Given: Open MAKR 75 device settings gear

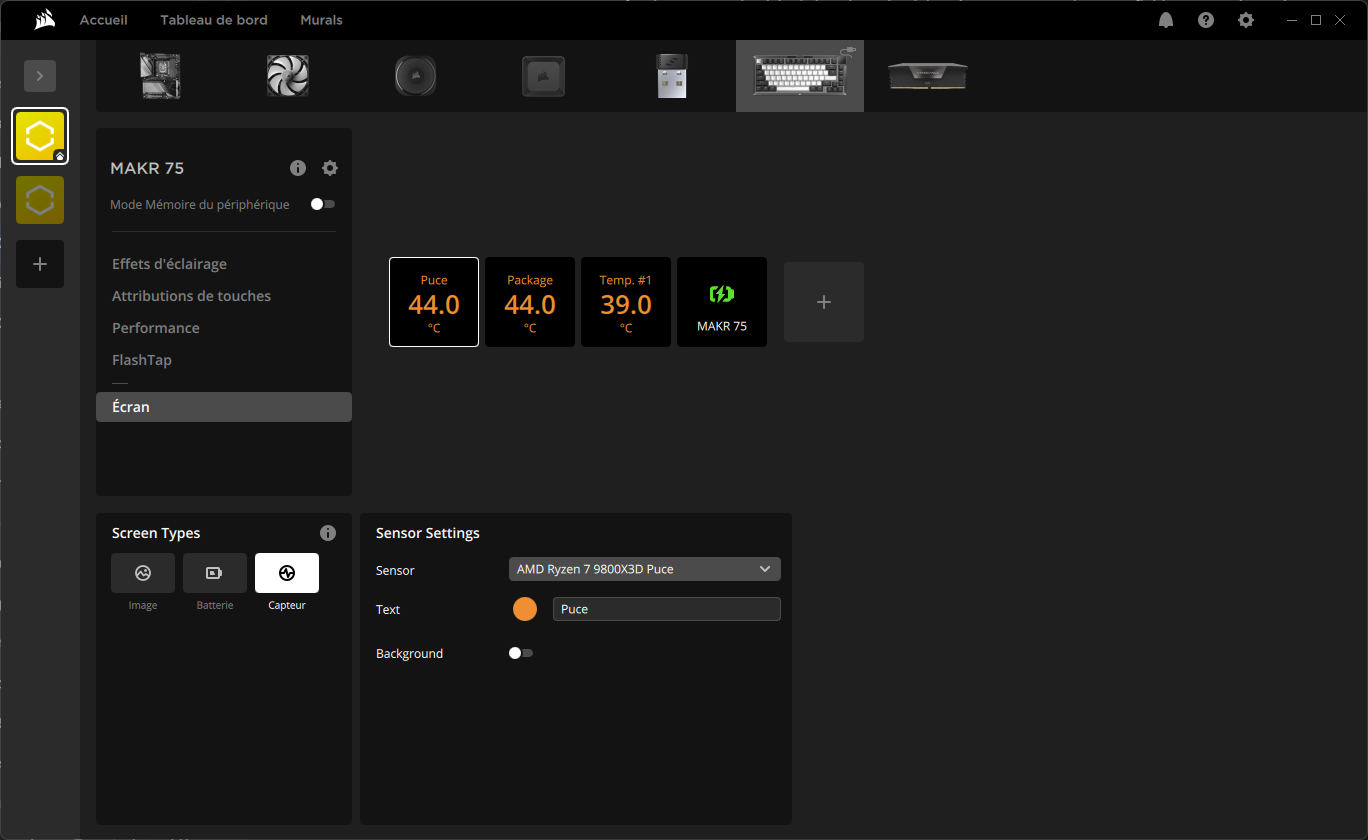Looking at the screenshot, I should (x=330, y=168).
